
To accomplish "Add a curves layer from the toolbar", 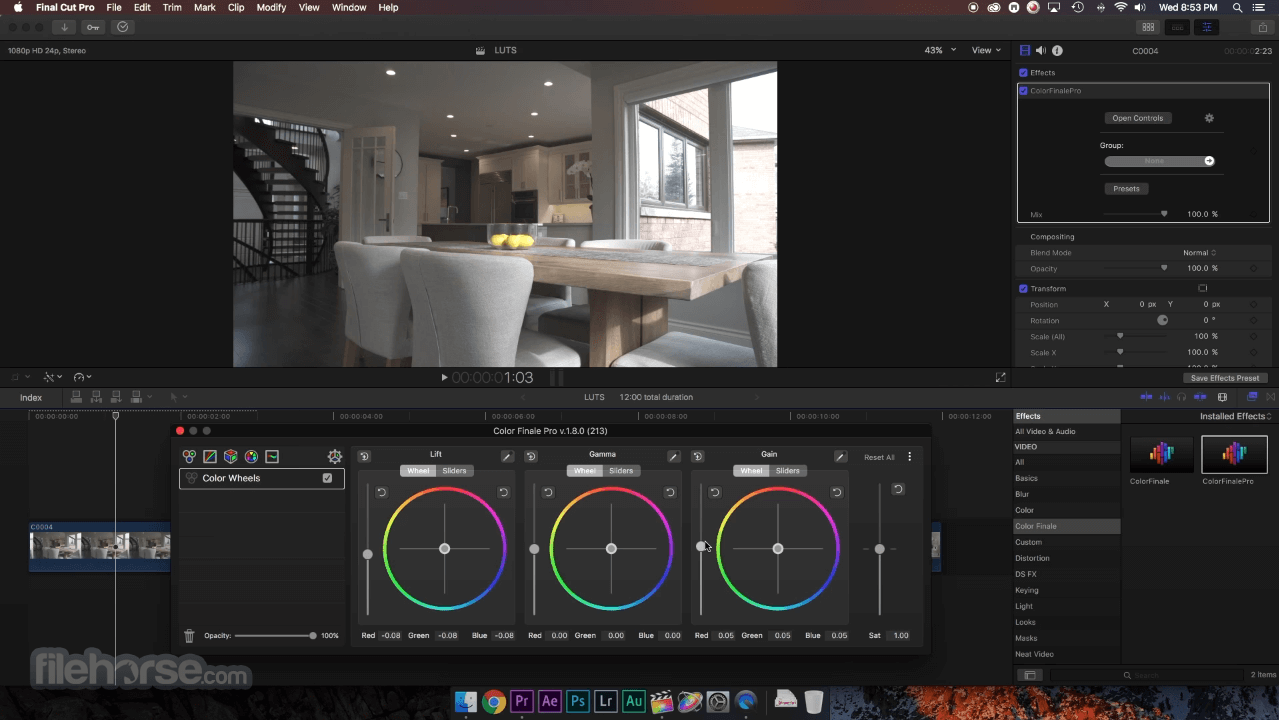I will click(x=210, y=456).
